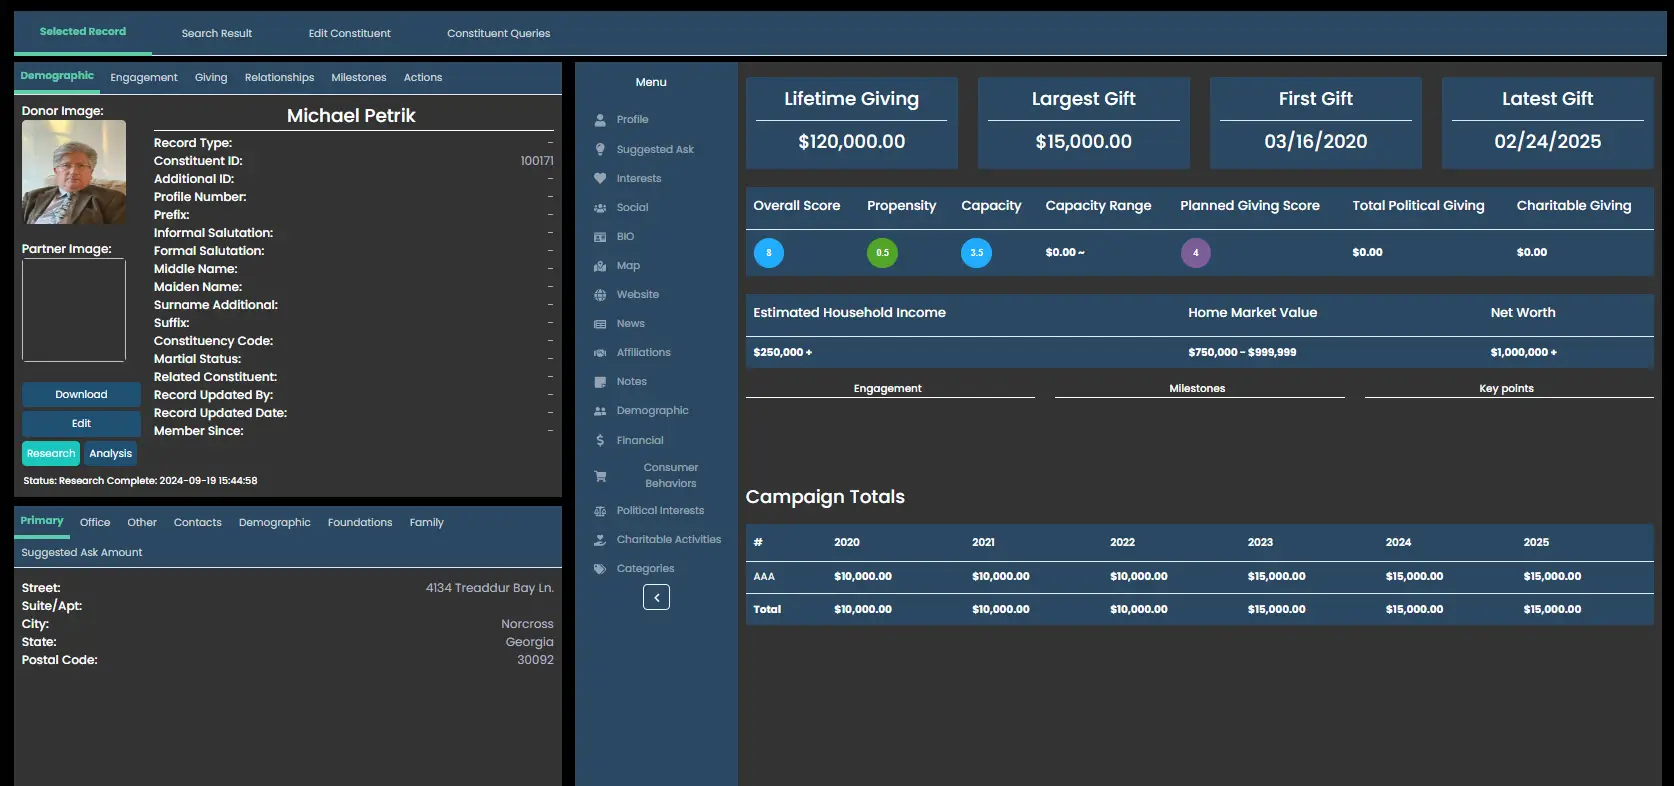Click the Notes sticky note icon
This screenshot has width=1674, height=786.
tap(600, 382)
